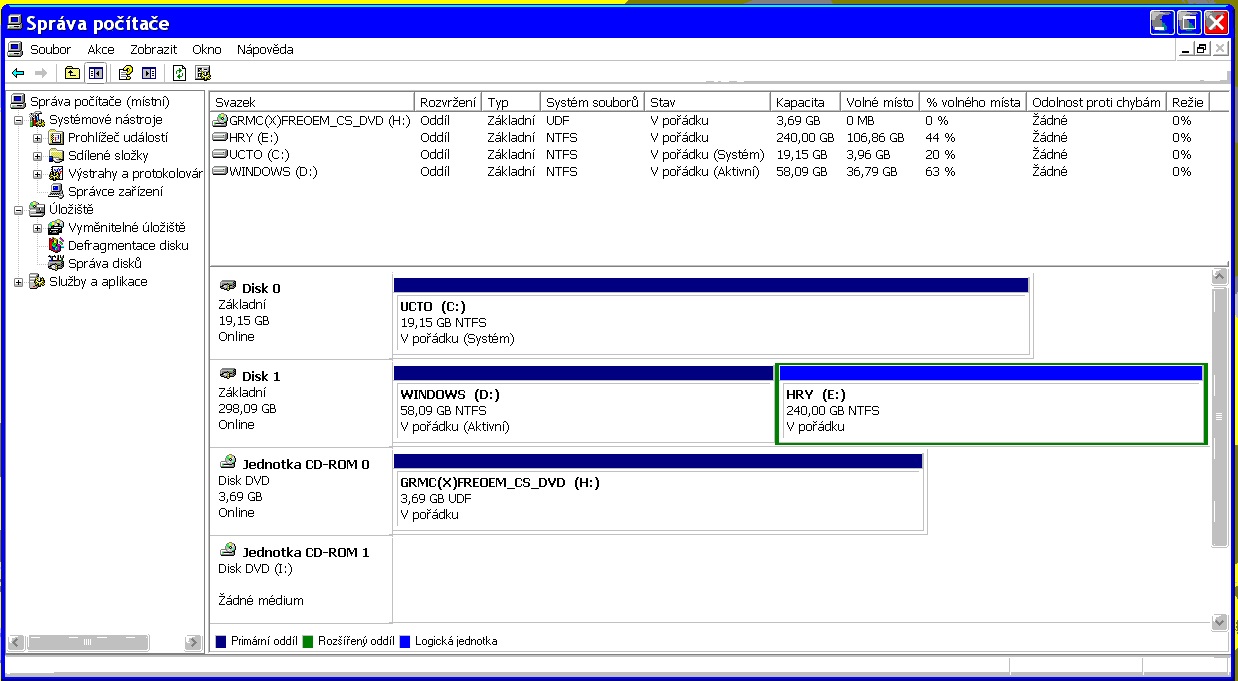Sort by the Kapacita column header
Image resolution: width=1238 pixels, height=681 pixels.
click(800, 102)
